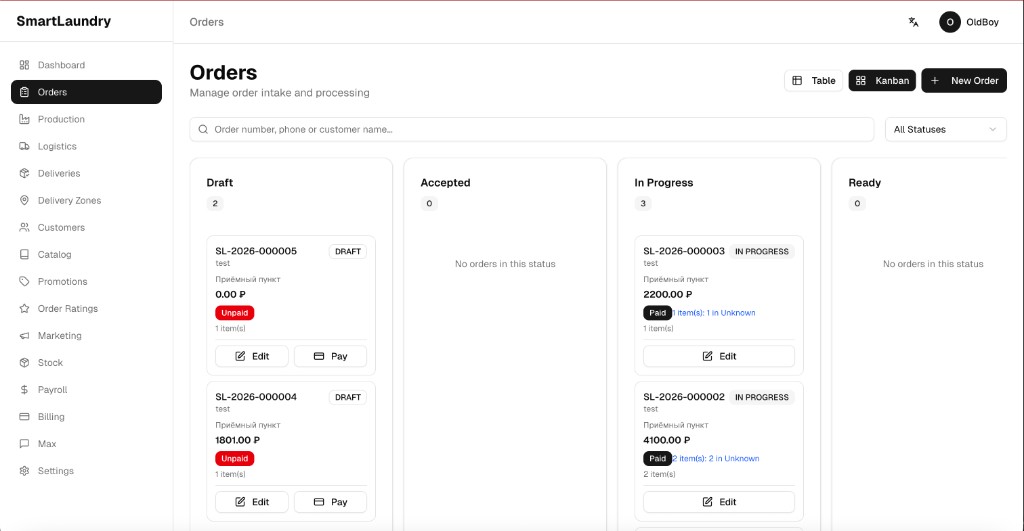The height and width of the screenshot is (531, 1024).
Task: Focus the order search field
Action: point(530,129)
